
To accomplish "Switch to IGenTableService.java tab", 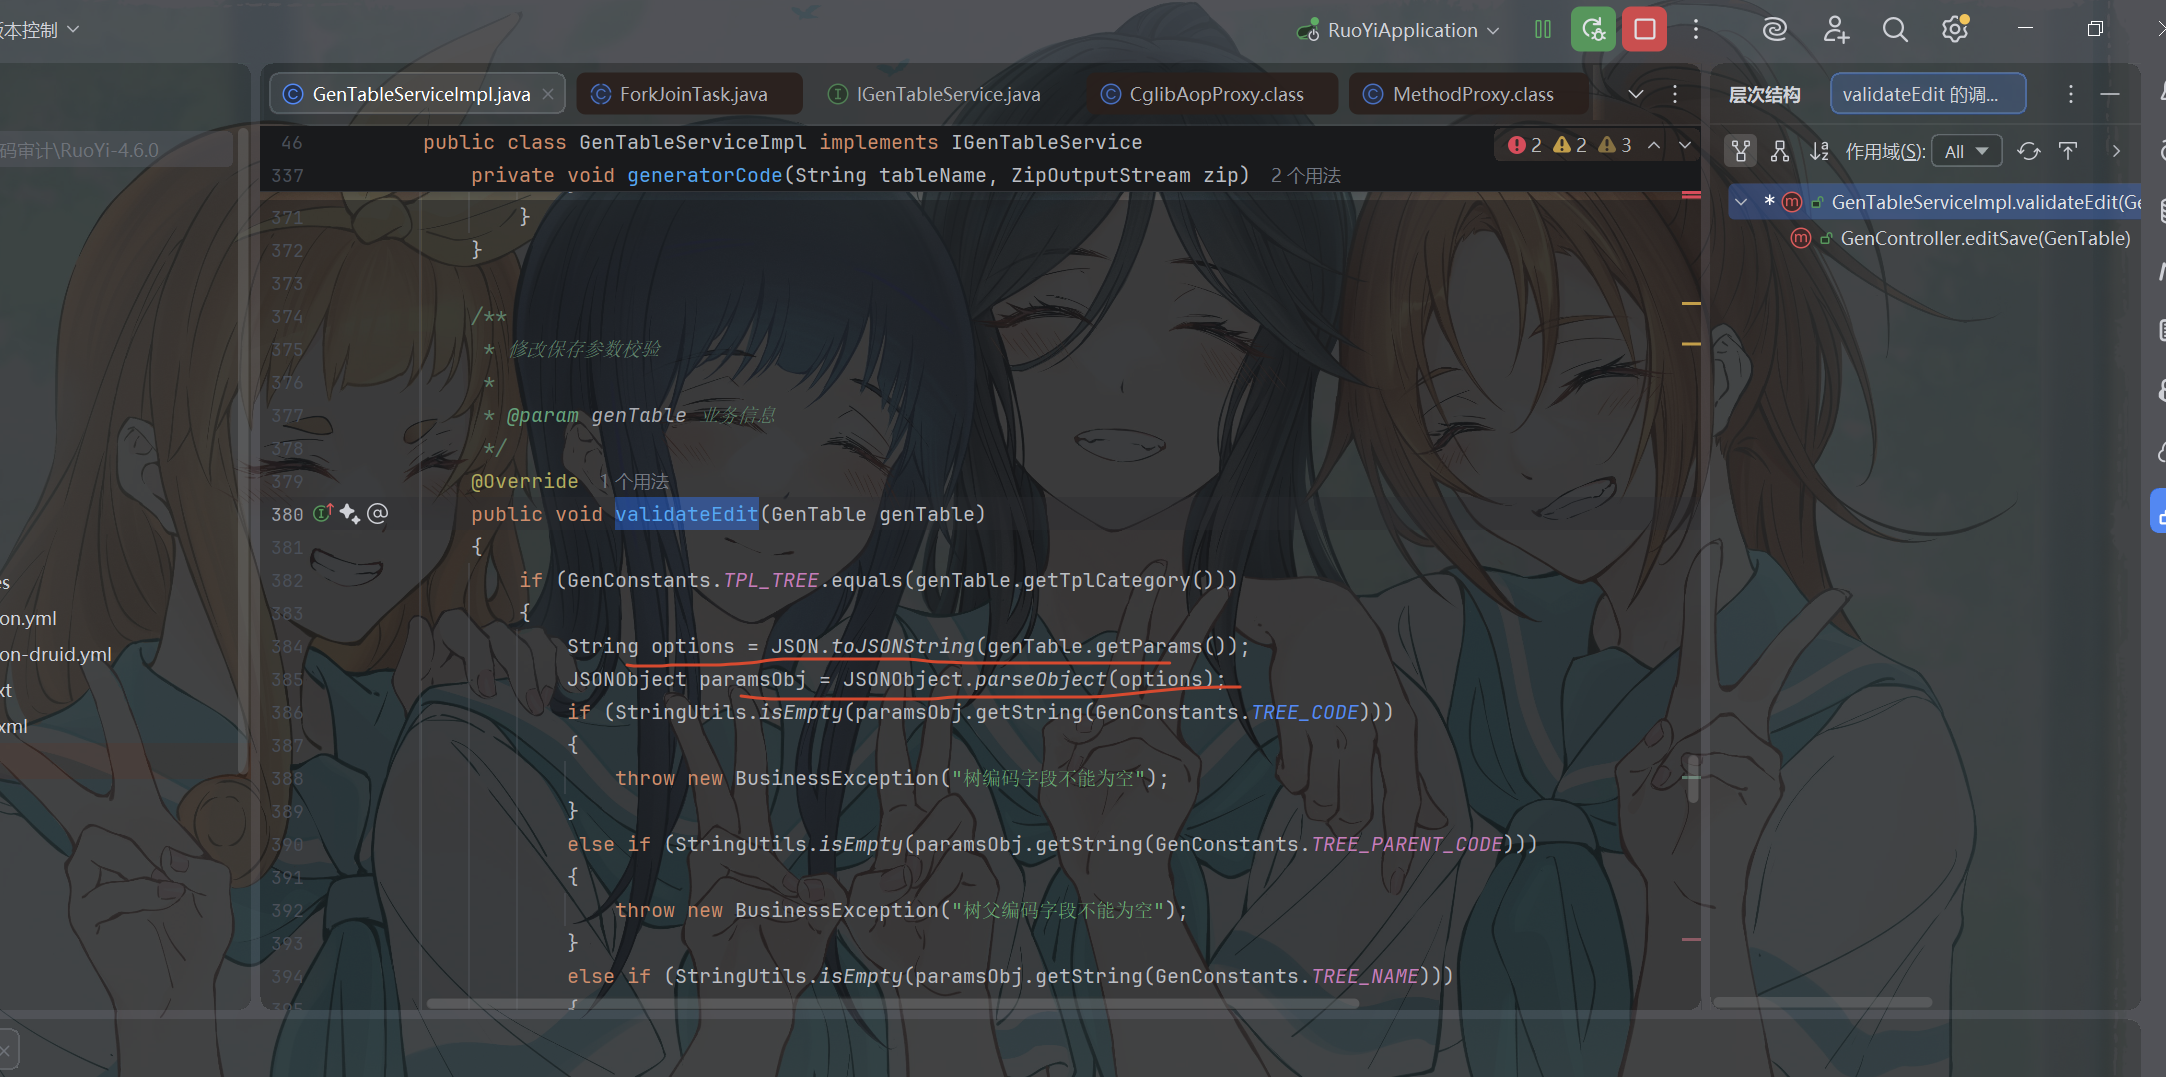I will pos(935,94).
